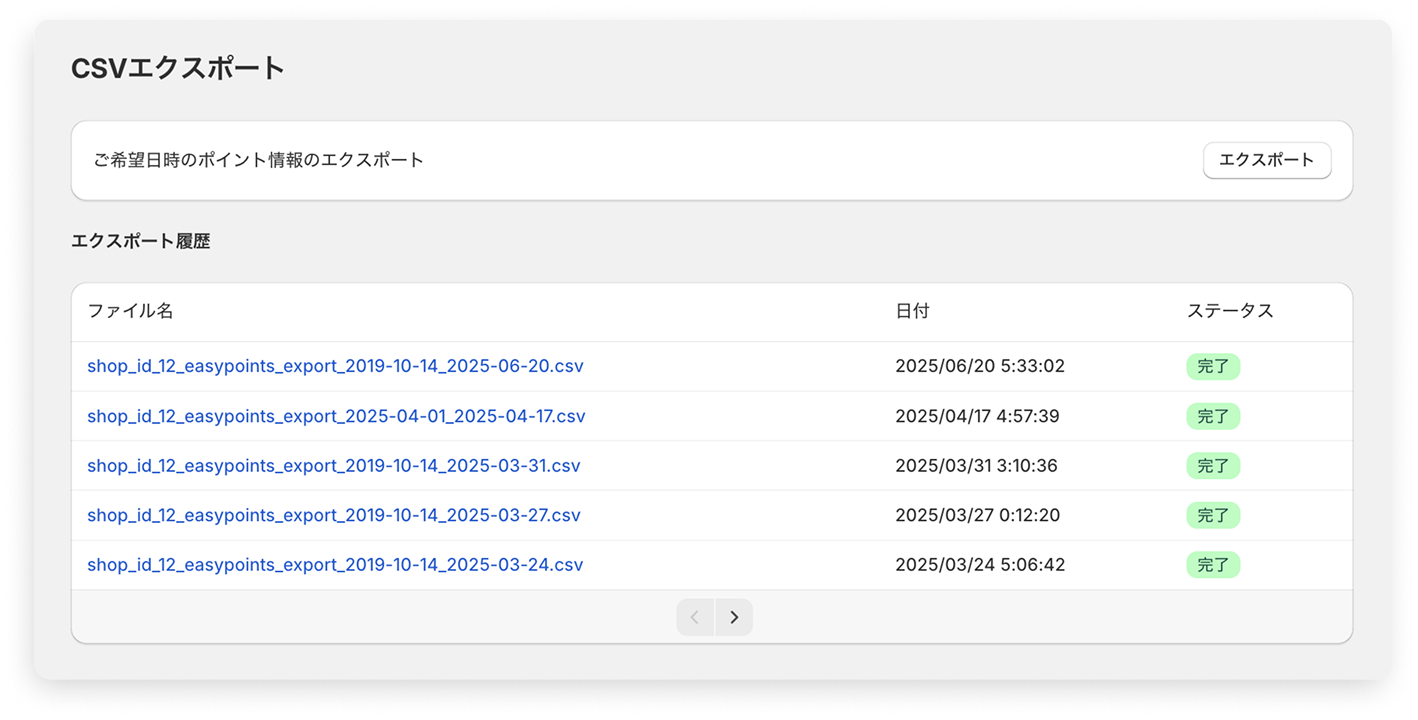Go to next page of export history
This screenshot has width=1418, height=720.
pos(734,617)
